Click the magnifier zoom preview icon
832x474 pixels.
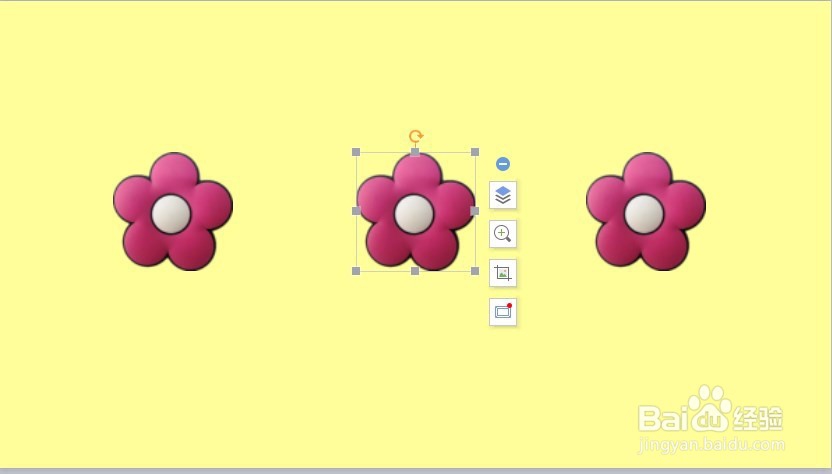[503, 234]
